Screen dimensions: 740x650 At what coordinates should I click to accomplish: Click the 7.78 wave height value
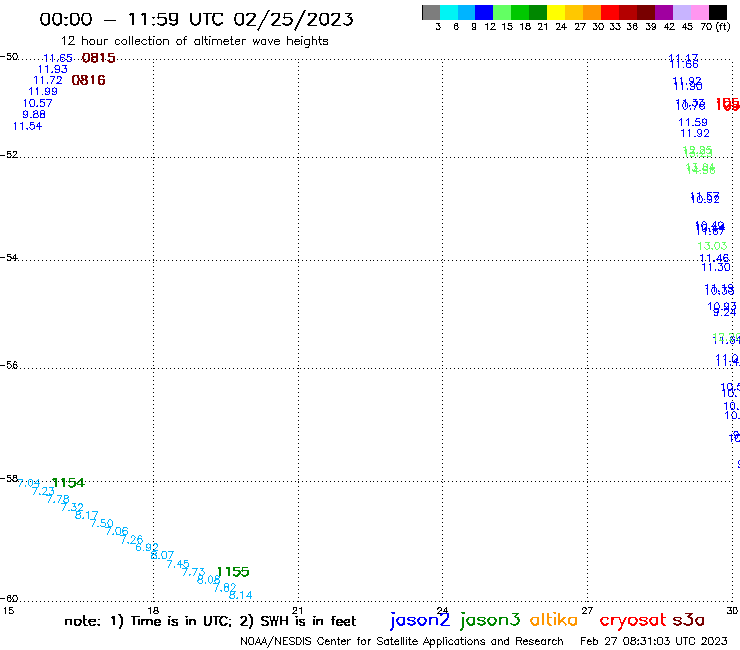[x=58, y=499]
